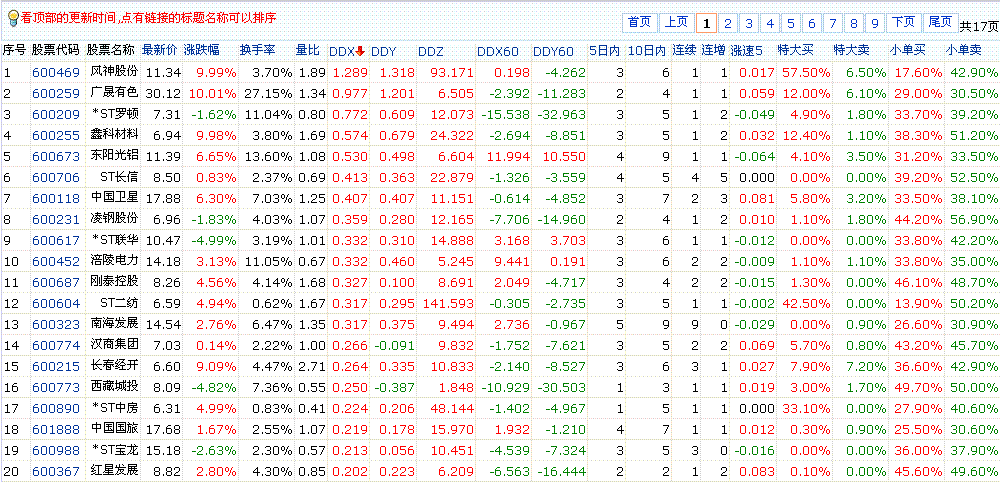Open stock code 600367
This screenshot has height=482, width=1000.
[x=56, y=472]
